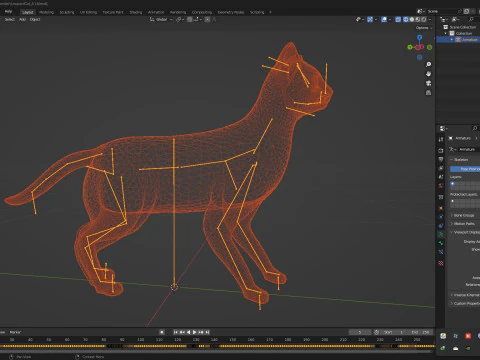
Task: Open the checkered Texture properties tab
Action: (441, 263)
